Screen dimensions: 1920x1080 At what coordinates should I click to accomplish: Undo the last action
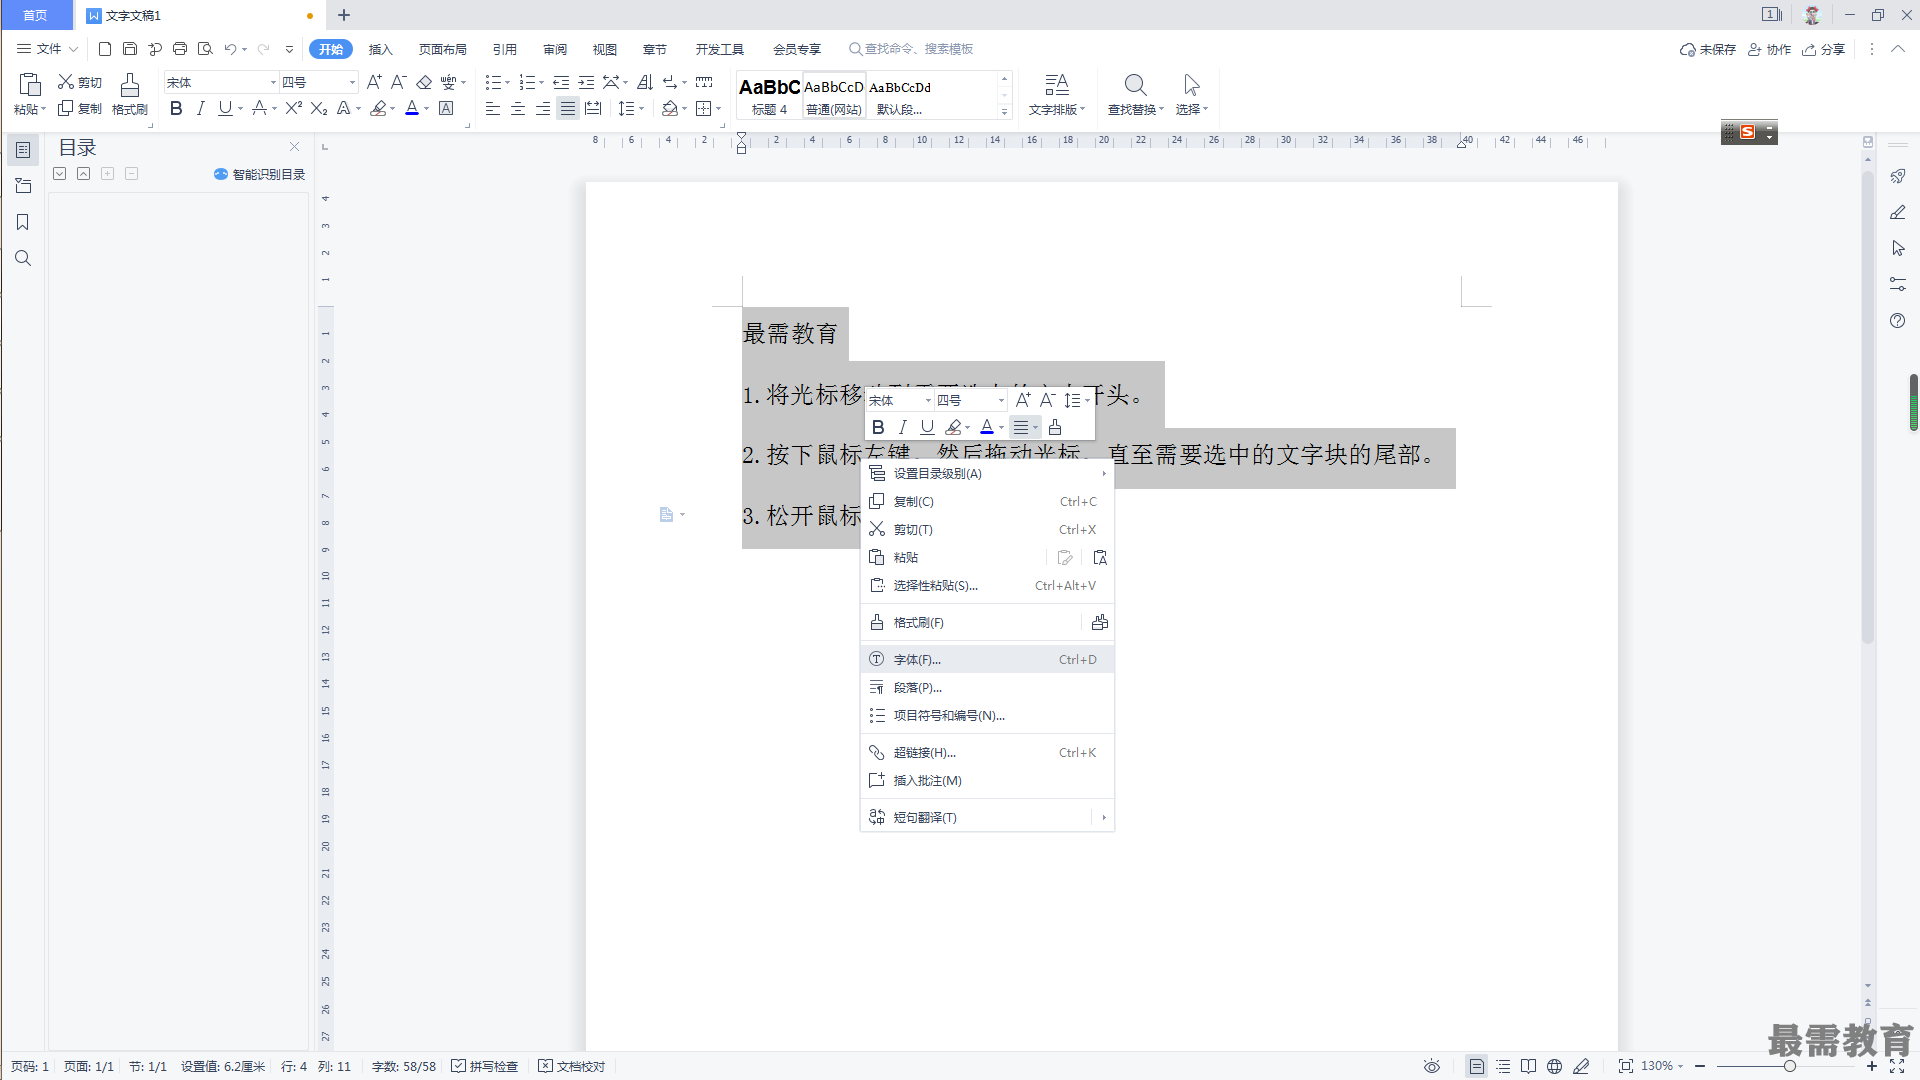click(230, 49)
